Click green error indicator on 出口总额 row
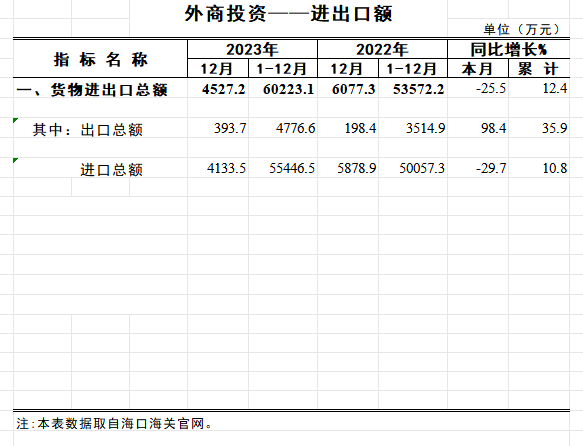Viewport: 583px width, 446px height. (15, 120)
